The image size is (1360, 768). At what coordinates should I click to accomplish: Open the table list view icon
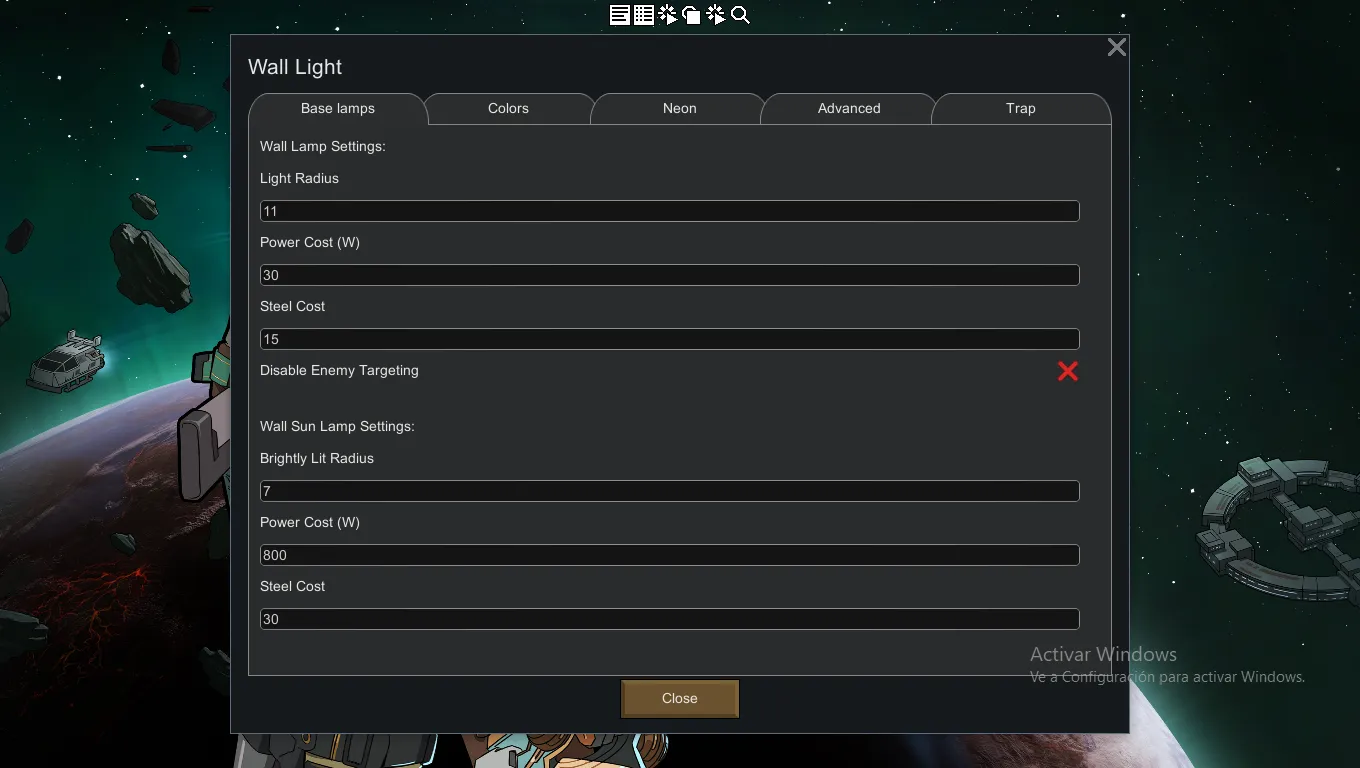644,15
